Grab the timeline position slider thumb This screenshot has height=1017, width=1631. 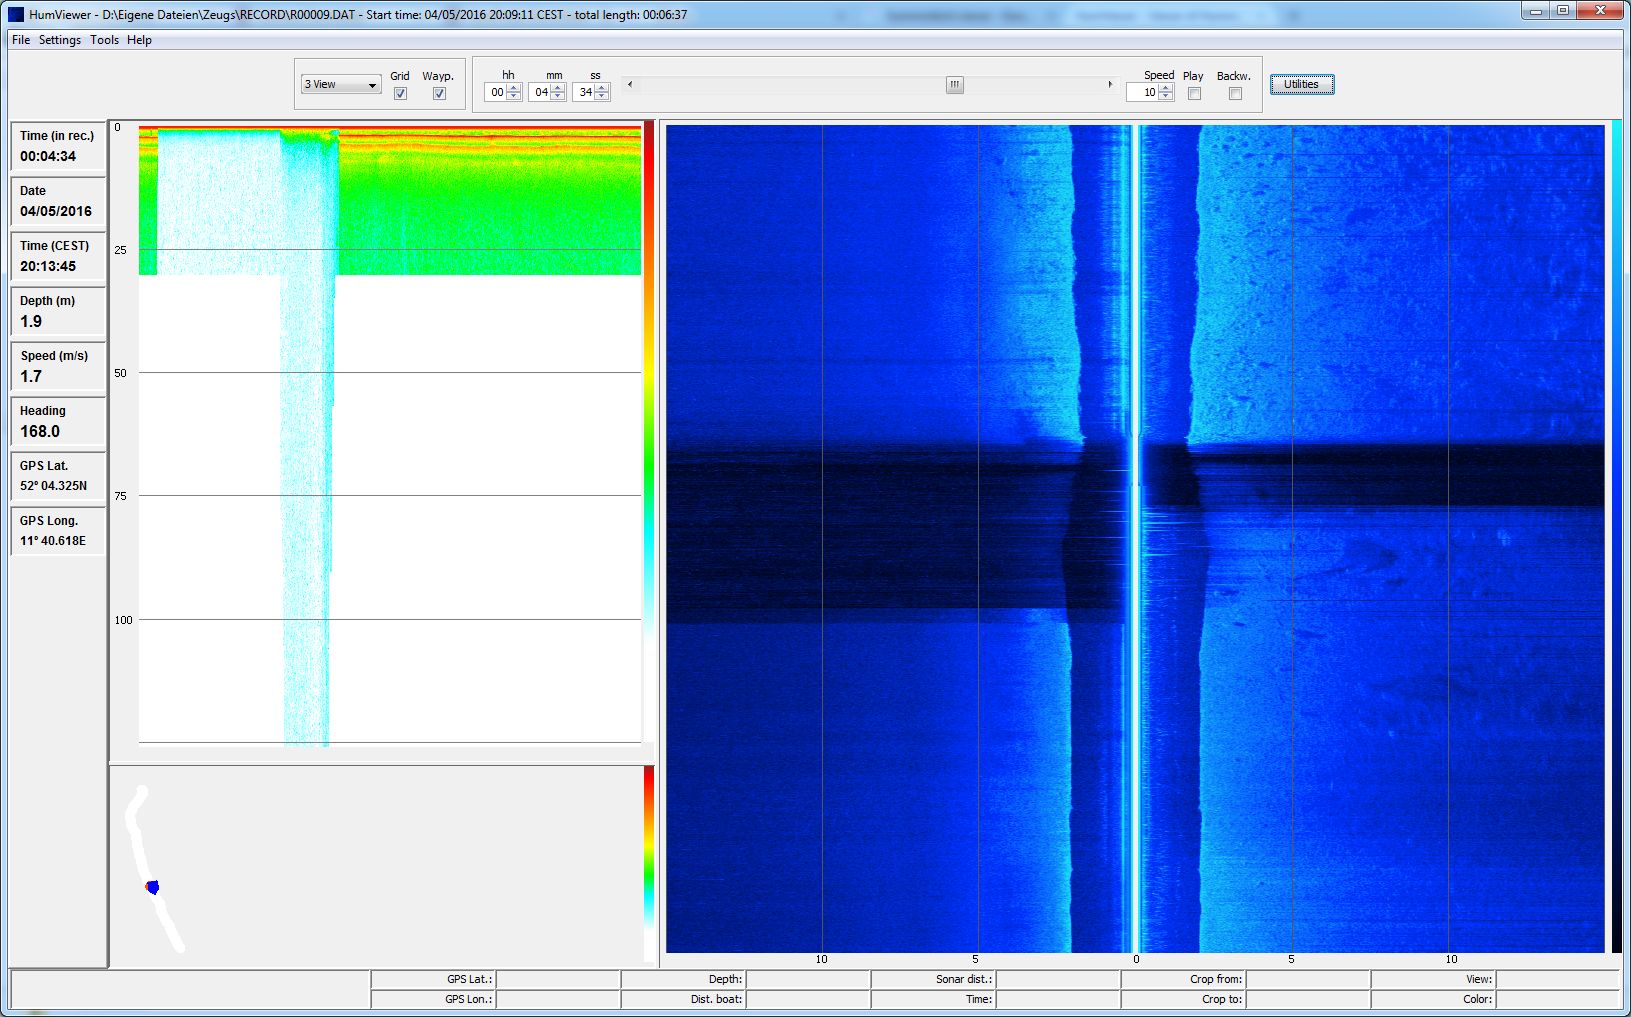point(955,85)
